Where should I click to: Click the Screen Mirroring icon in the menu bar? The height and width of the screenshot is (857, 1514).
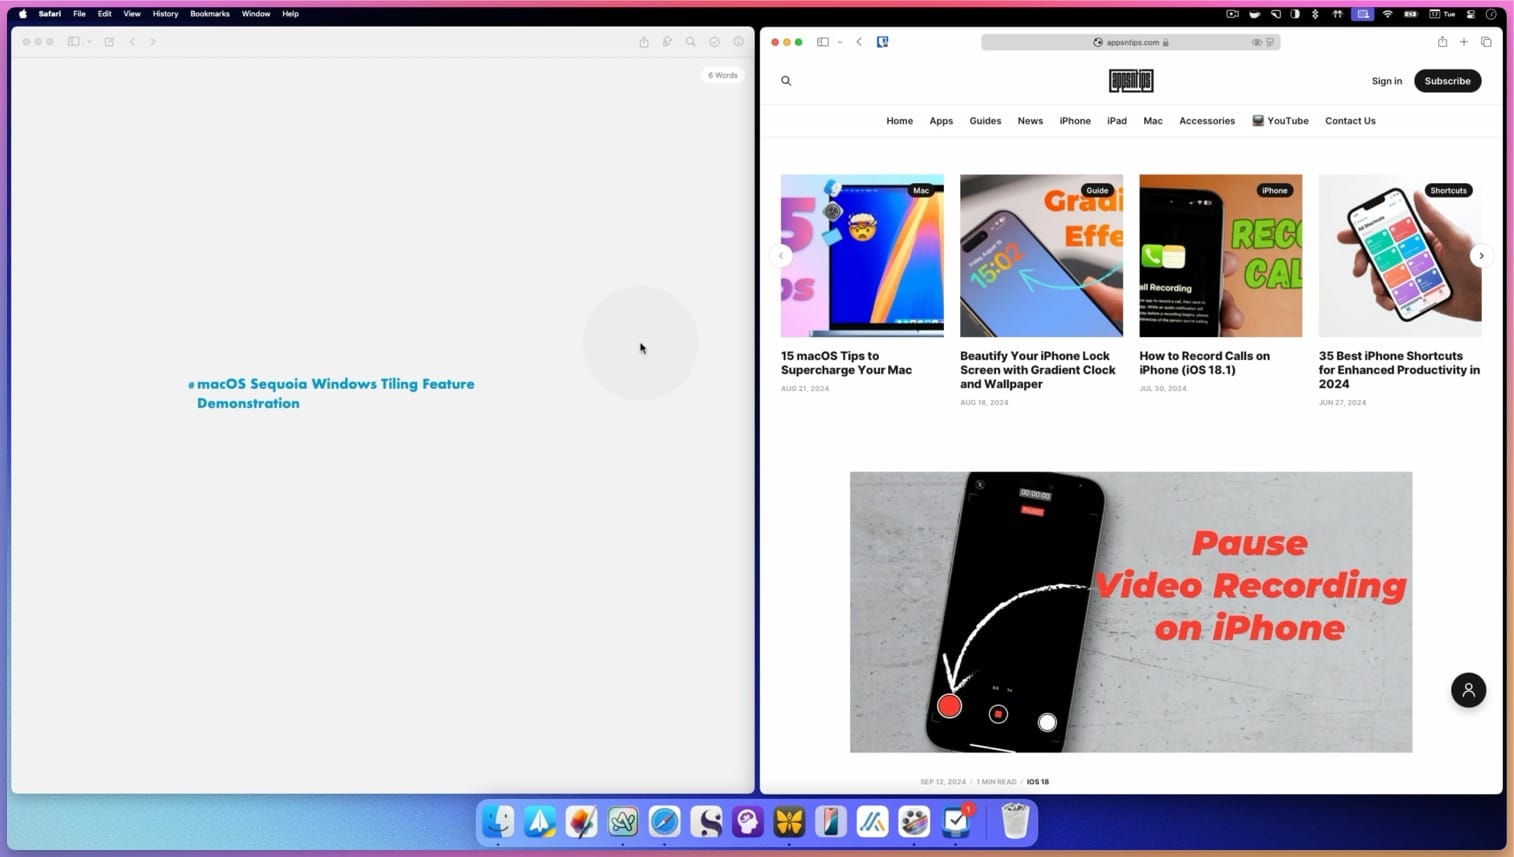(x=1361, y=14)
